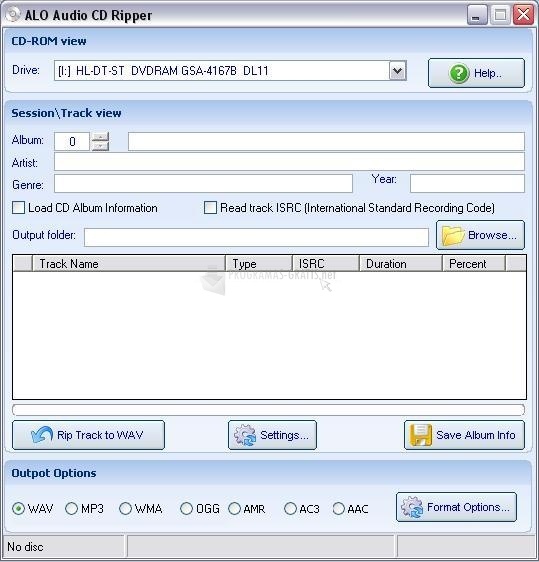
Task: Enable Read track ISRC checkbox
Action: tap(210, 208)
